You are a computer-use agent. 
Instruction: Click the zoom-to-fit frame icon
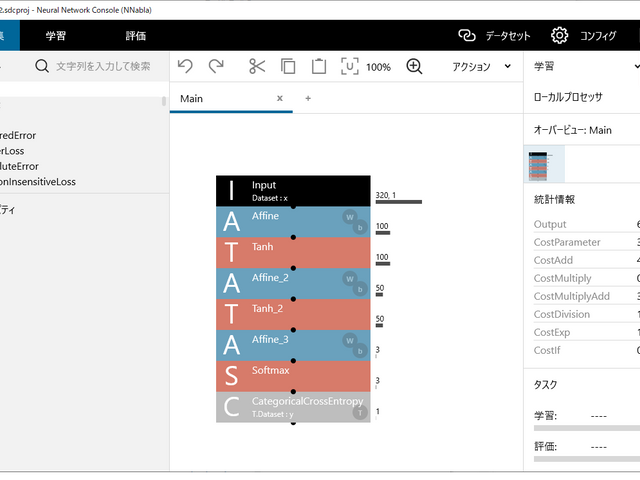click(x=349, y=66)
